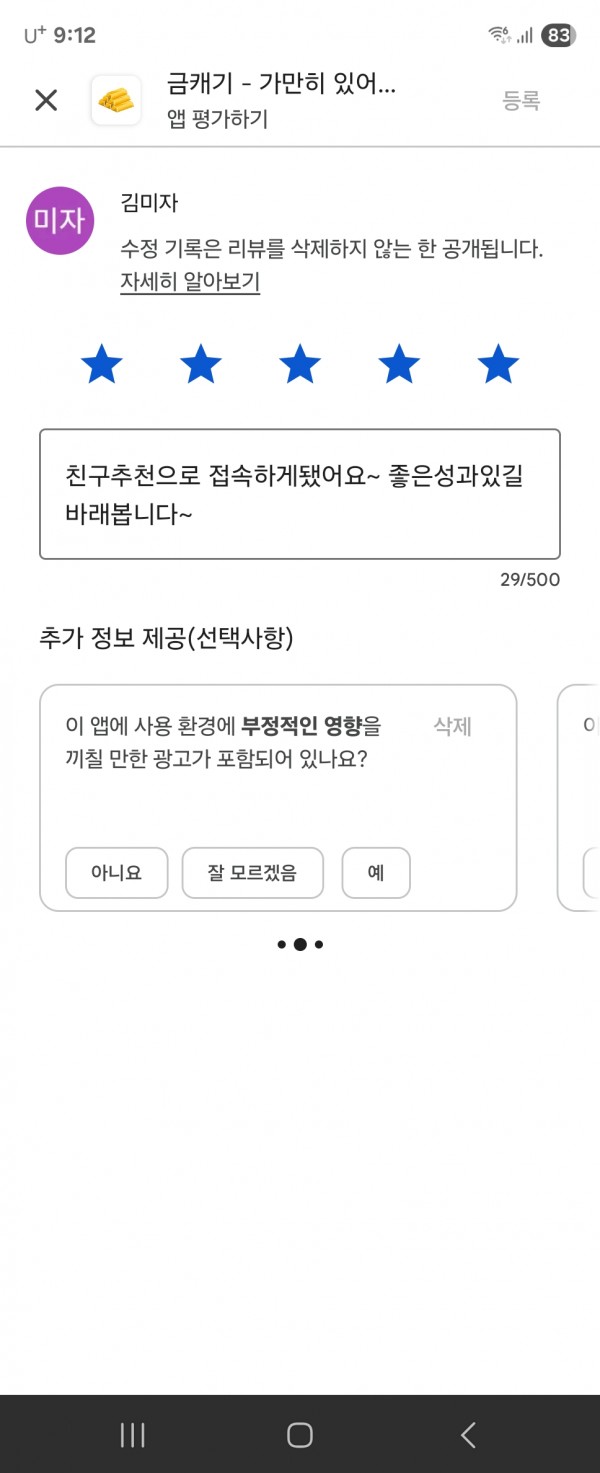
Task: Tap 등록 to post the review
Action: (x=521, y=100)
